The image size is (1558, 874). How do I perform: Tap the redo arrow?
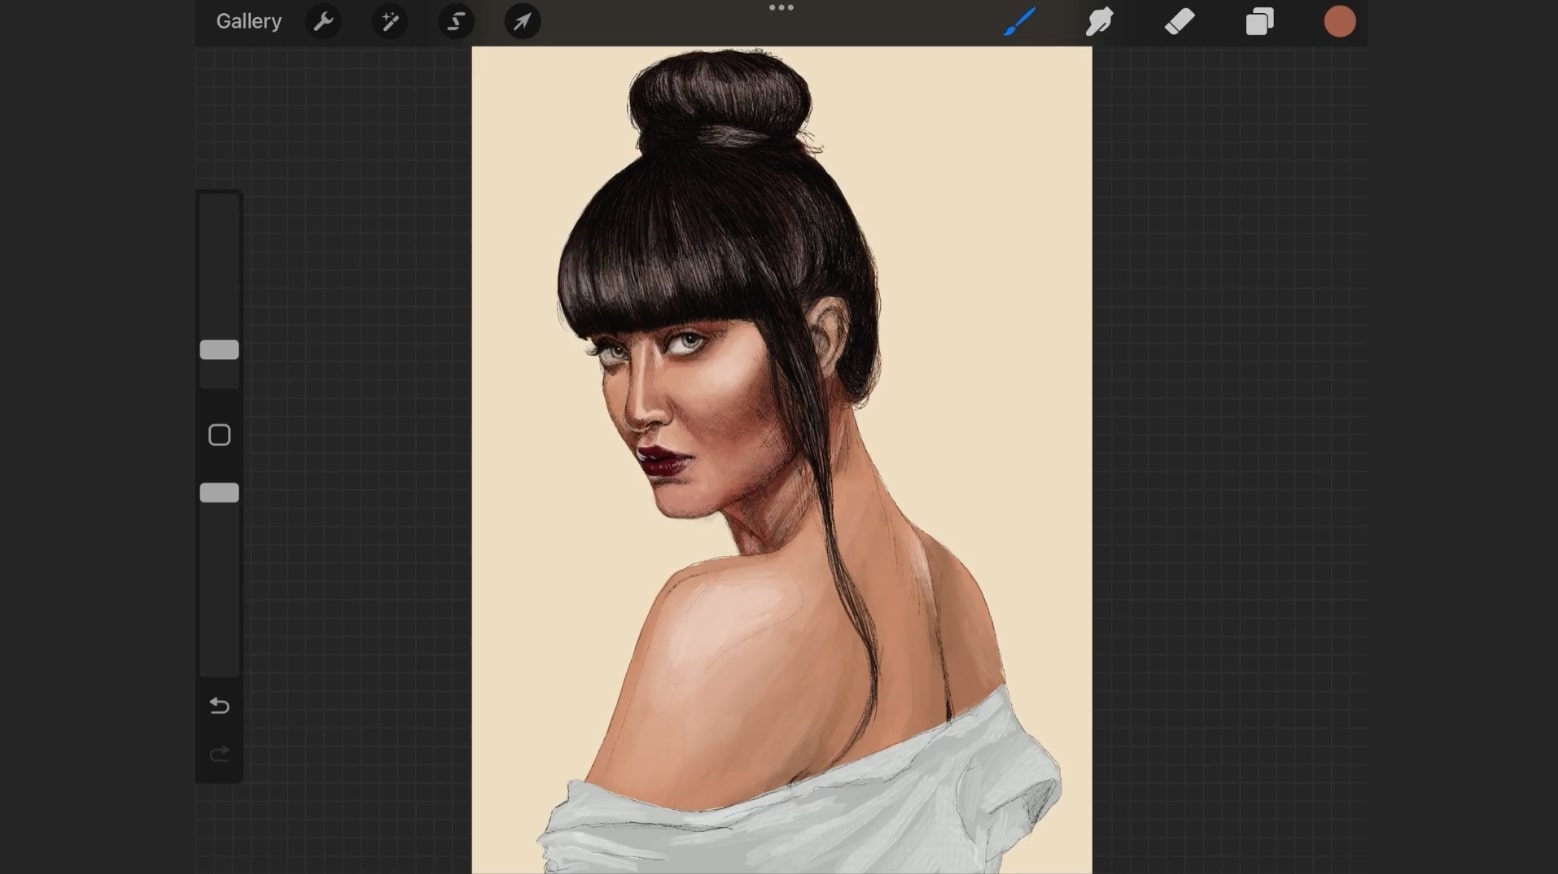pyautogui.click(x=219, y=754)
